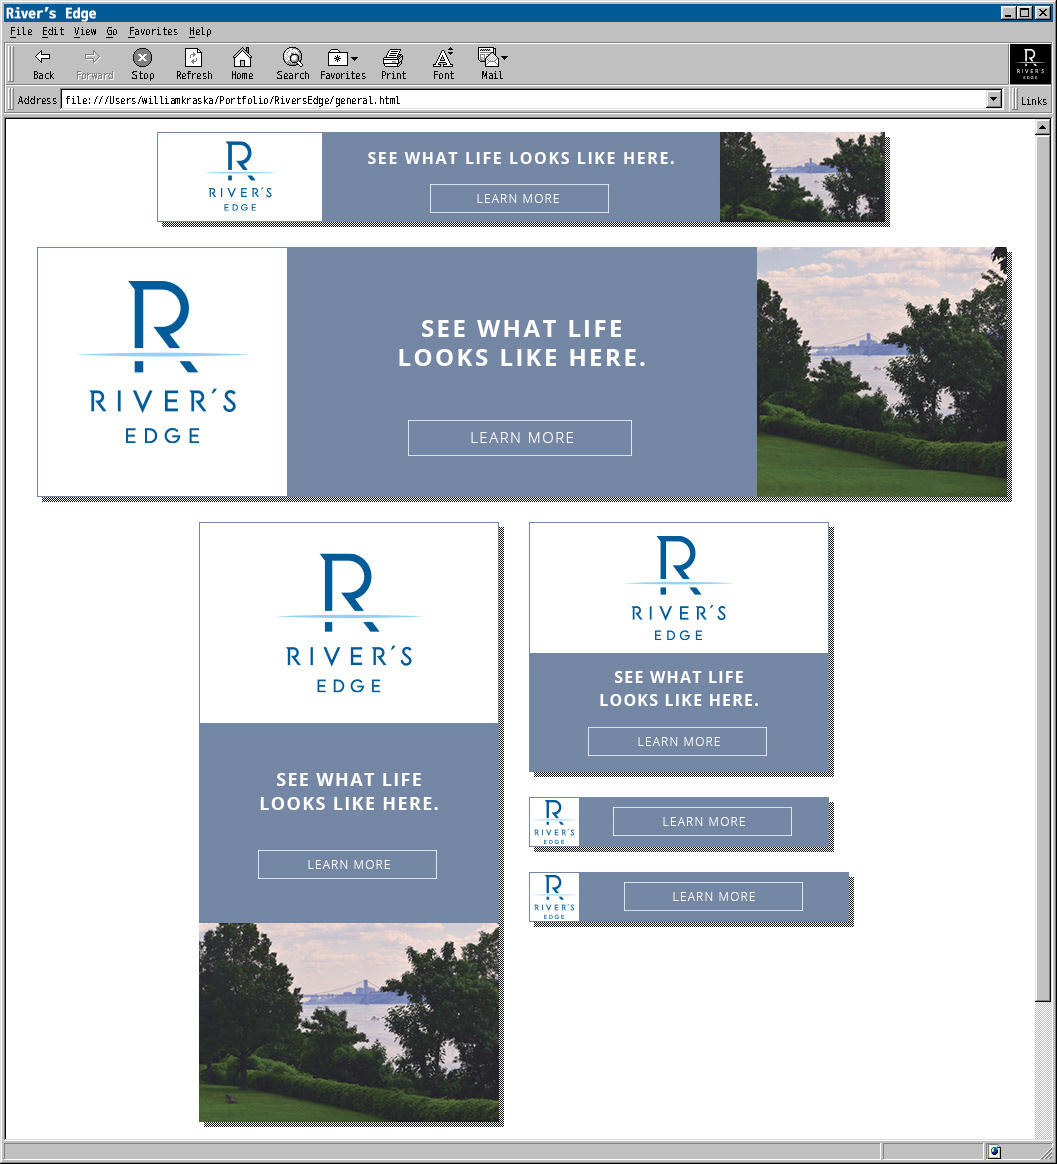The image size is (1057, 1164).
Task: Open the Help menu
Action: coord(200,31)
